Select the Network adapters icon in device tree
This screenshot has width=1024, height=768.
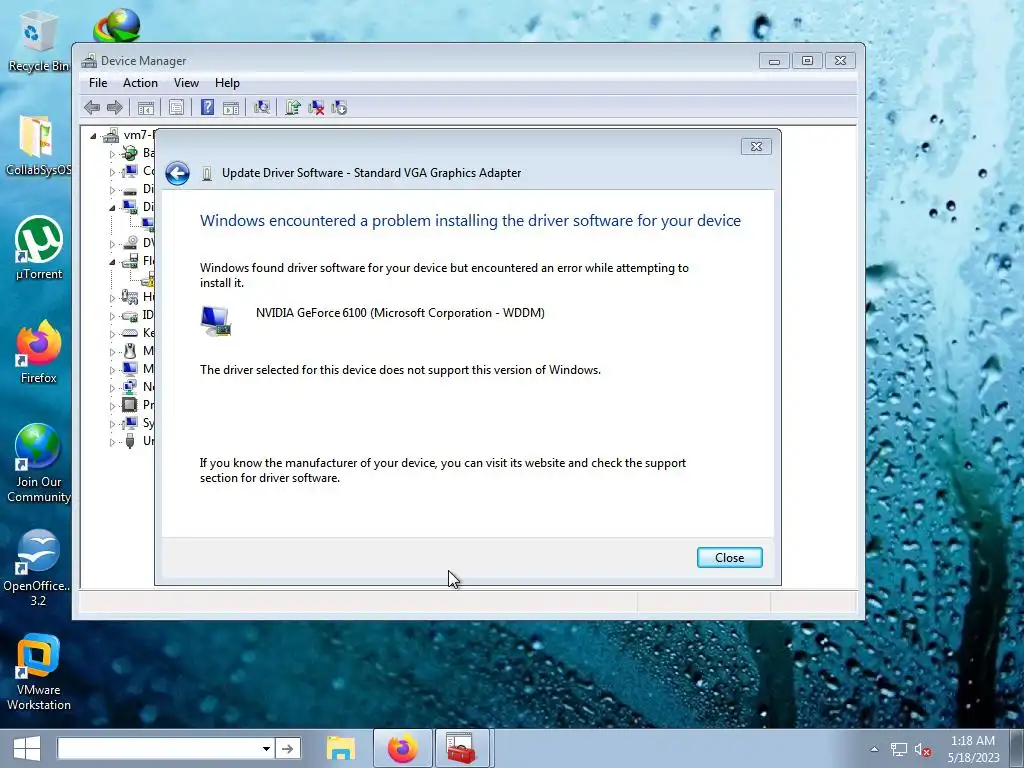tap(130, 387)
